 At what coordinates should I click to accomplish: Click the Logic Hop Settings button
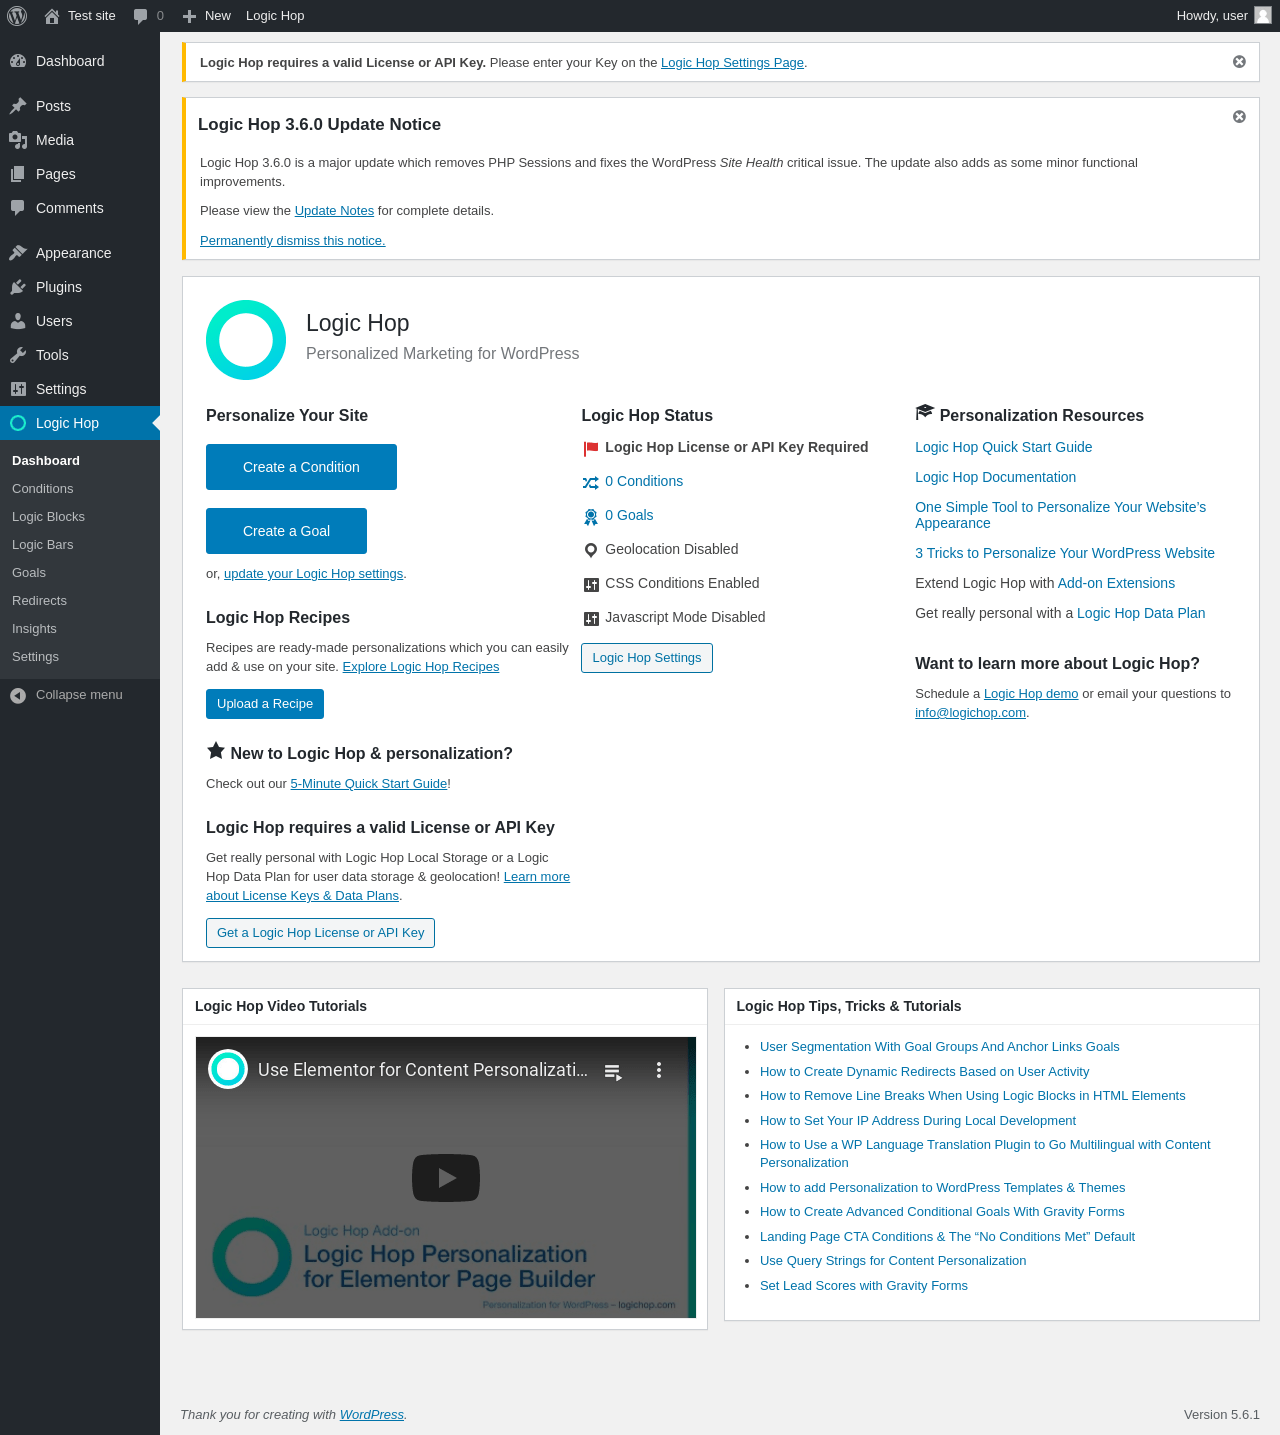[647, 658]
